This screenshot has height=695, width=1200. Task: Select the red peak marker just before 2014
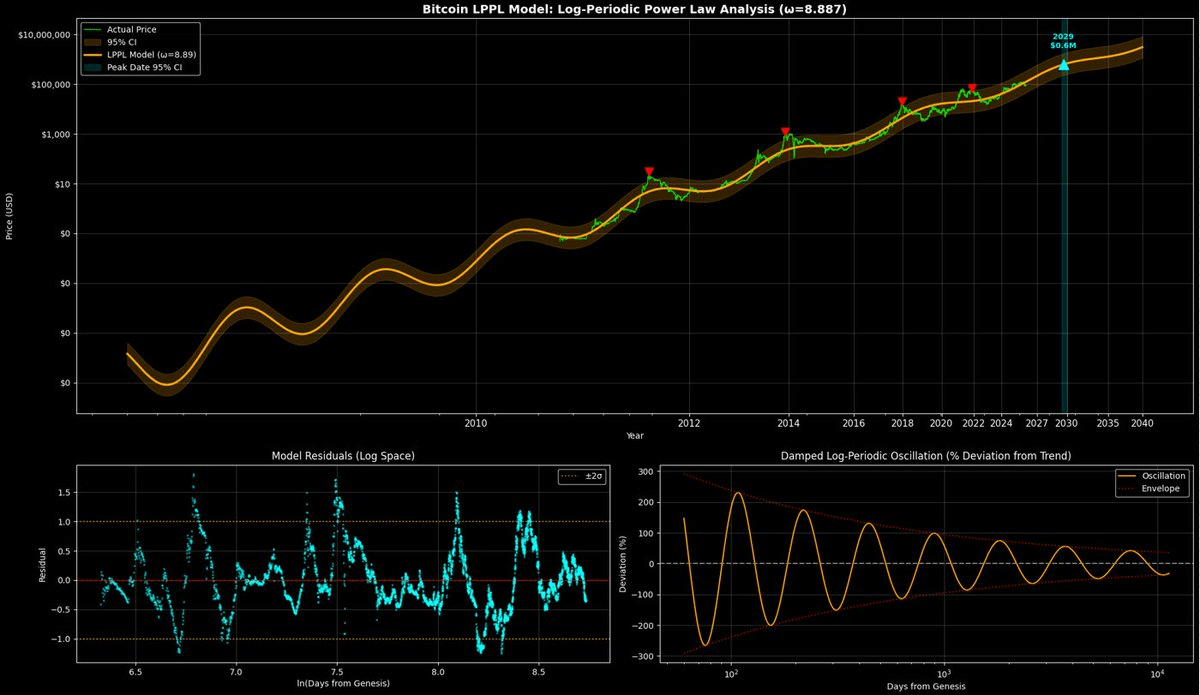click(x=785, y=132)
